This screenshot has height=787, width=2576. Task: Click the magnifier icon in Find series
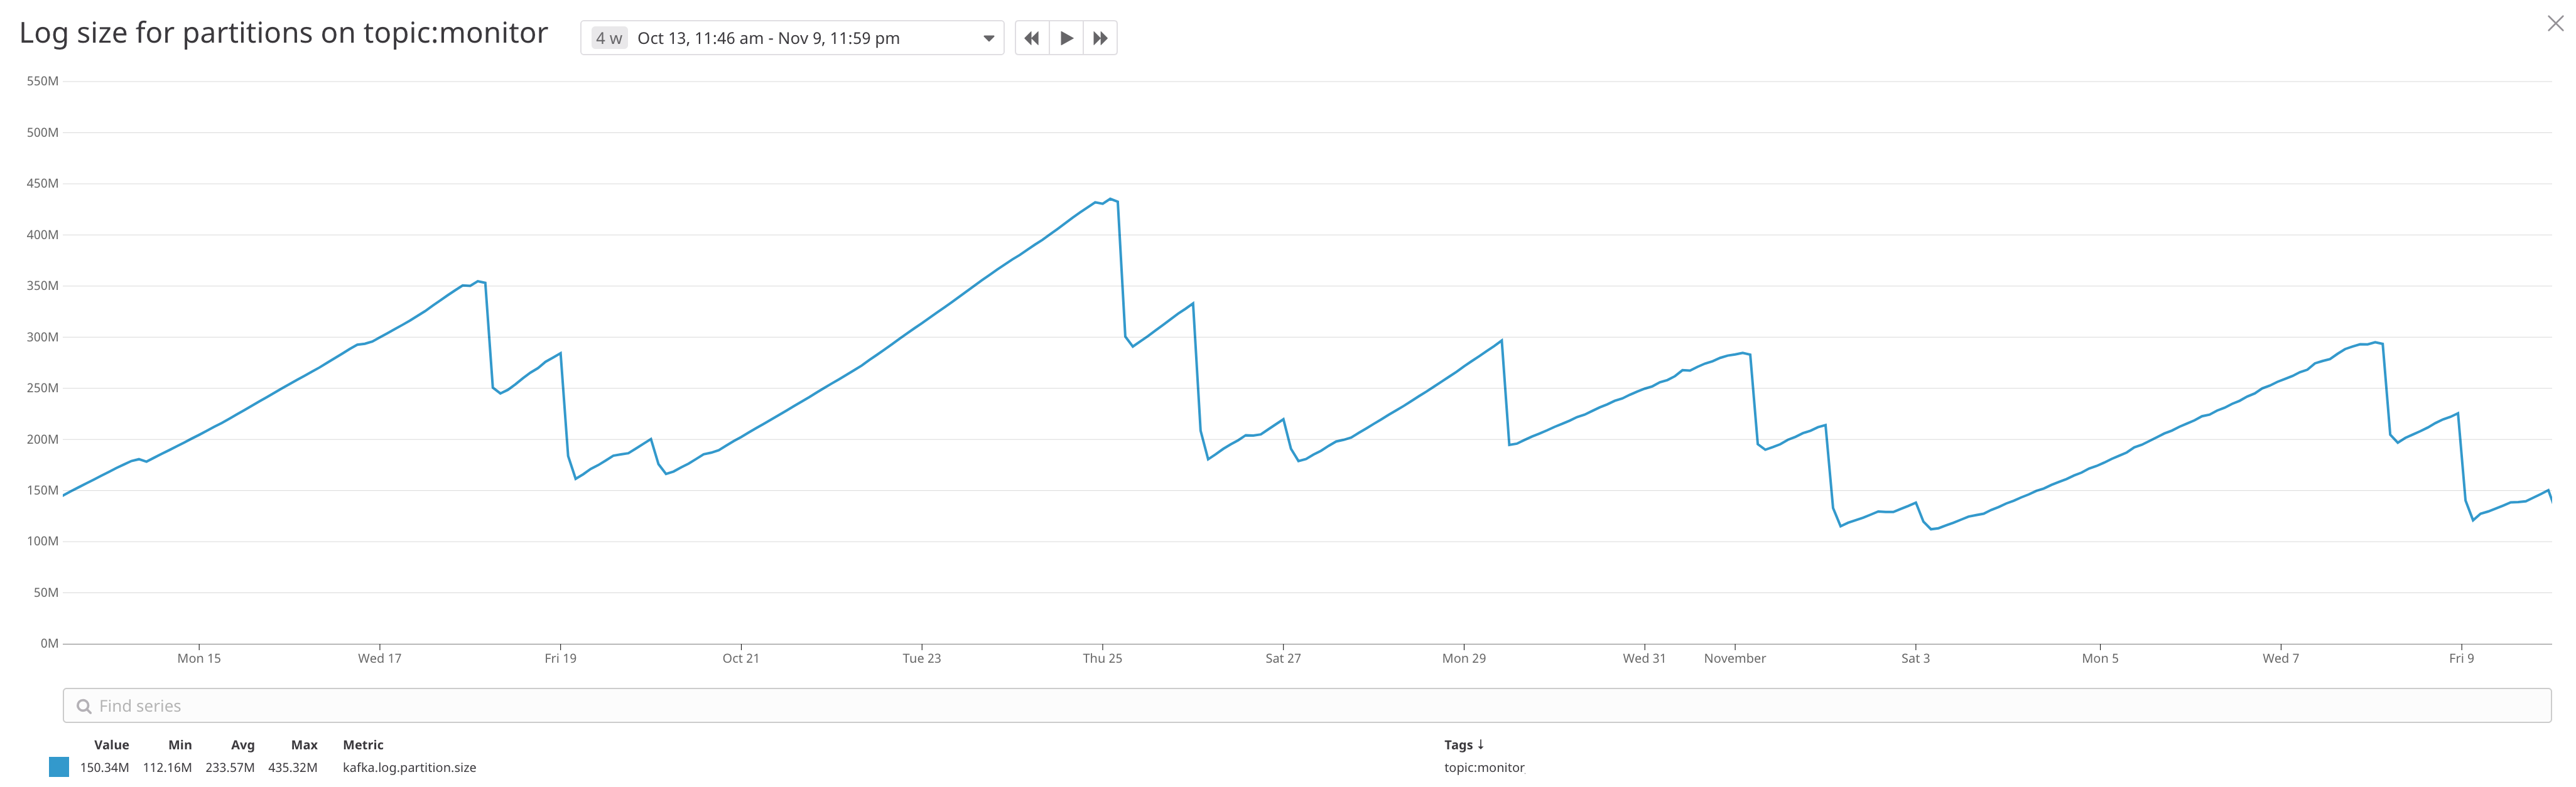tap(85, 706)
